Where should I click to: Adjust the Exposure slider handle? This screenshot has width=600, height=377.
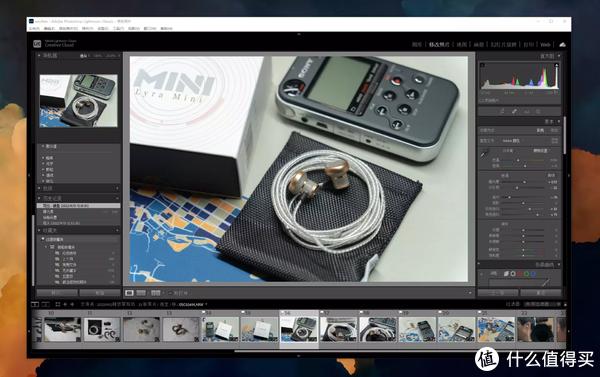pos(524,182)
